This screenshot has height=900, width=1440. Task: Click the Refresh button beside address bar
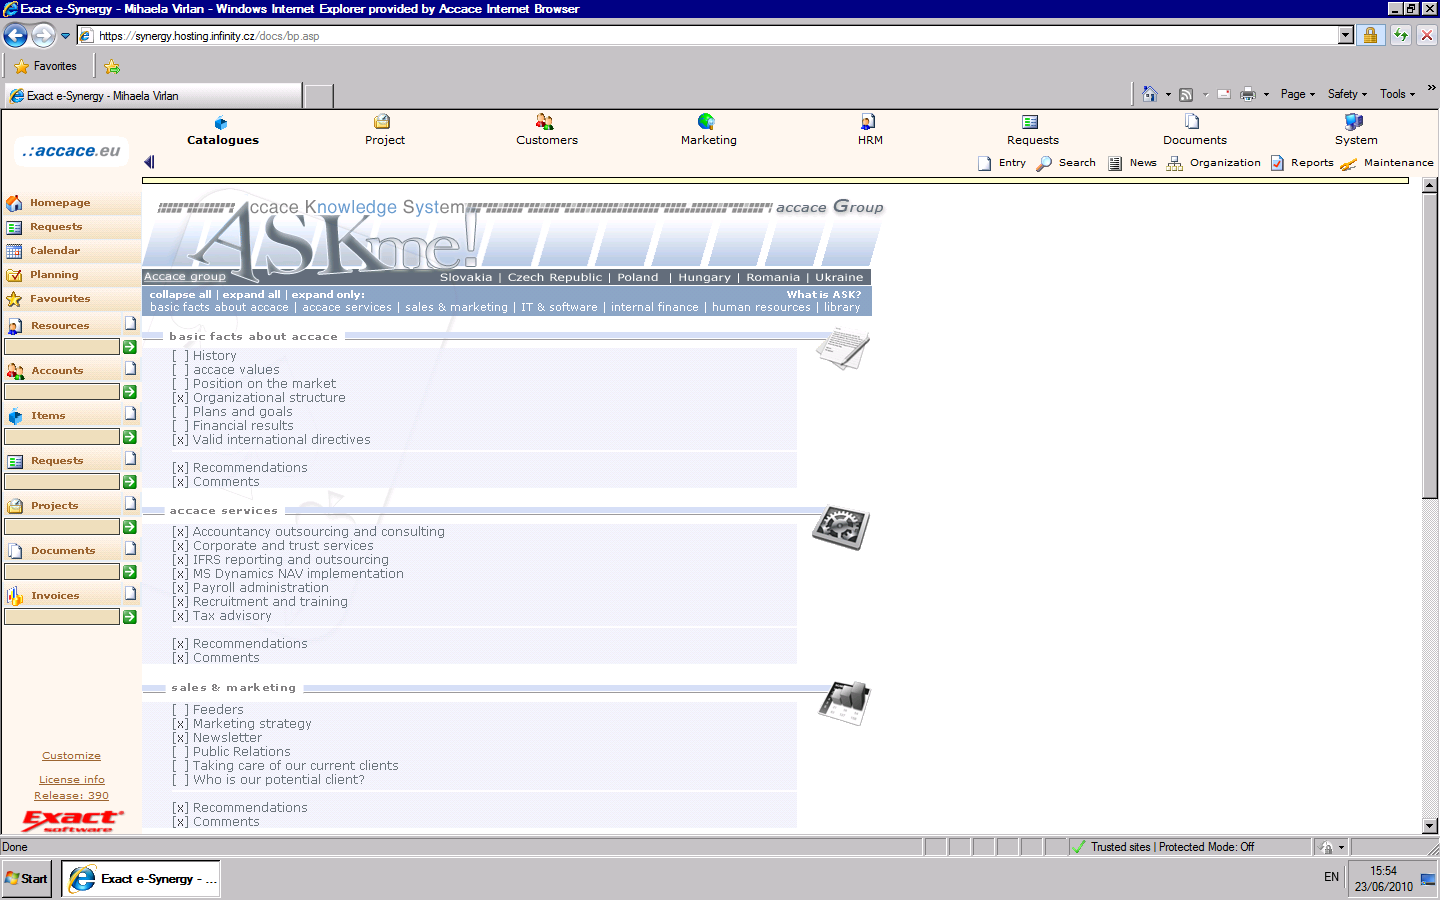click(x=1400, y=35)
